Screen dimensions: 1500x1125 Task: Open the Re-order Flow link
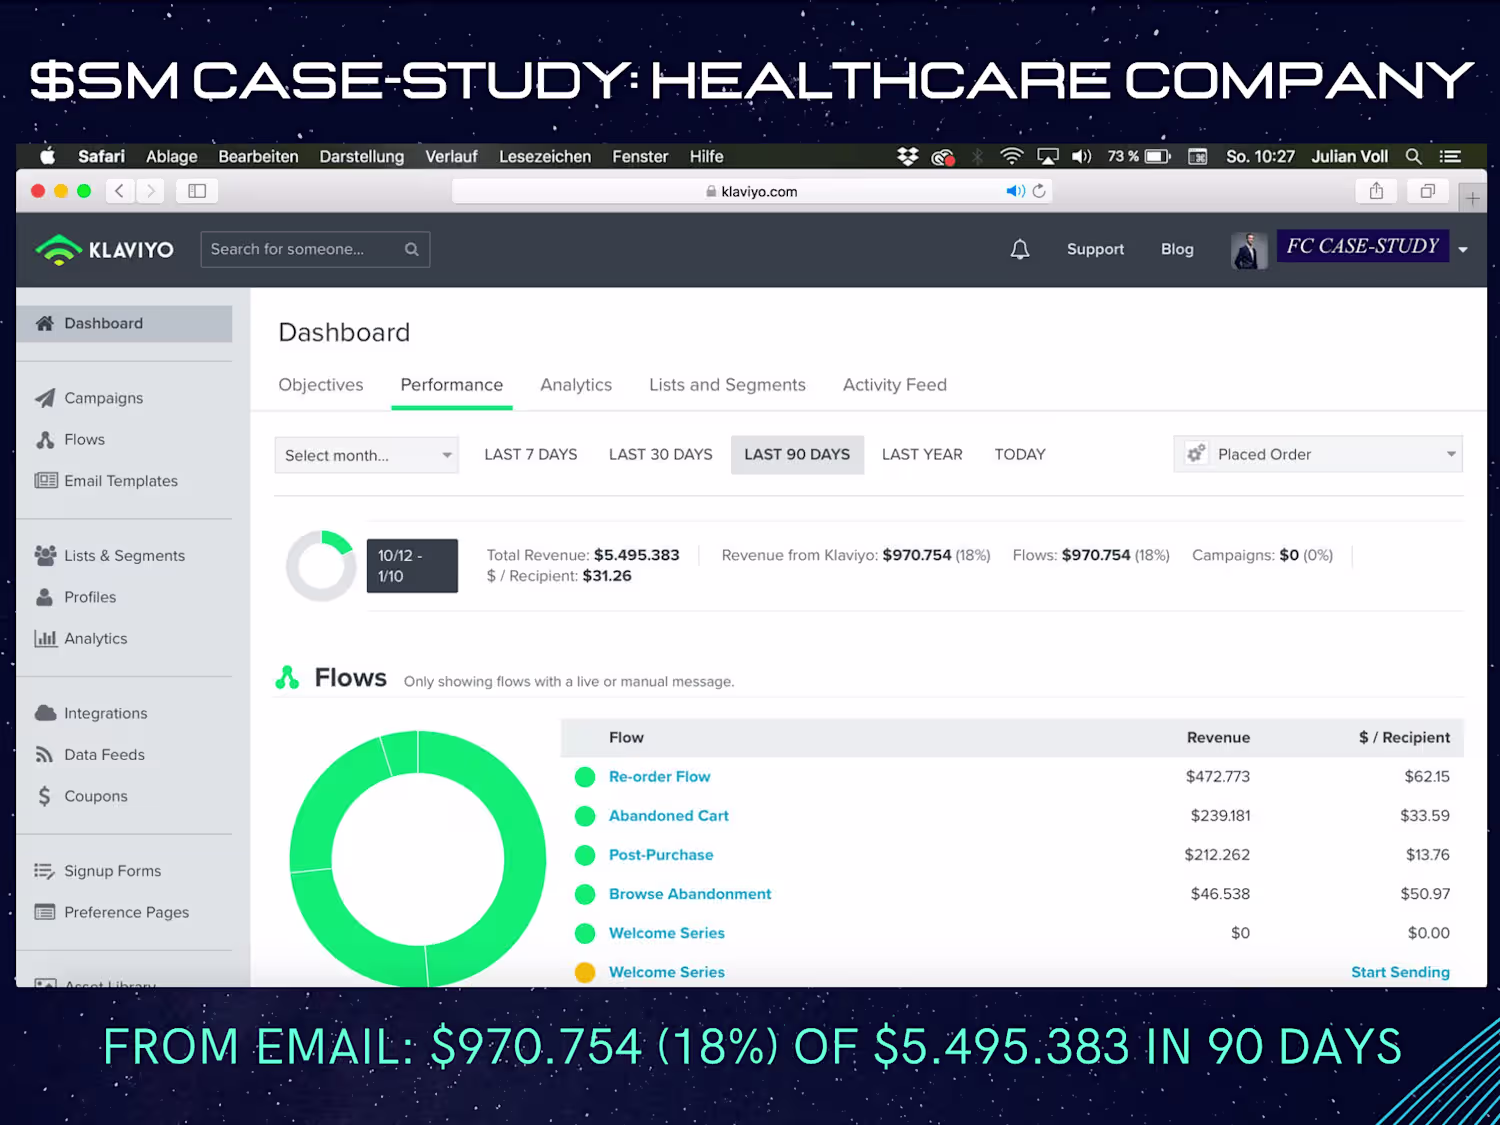pyautogui.click(x=659, y=777)
